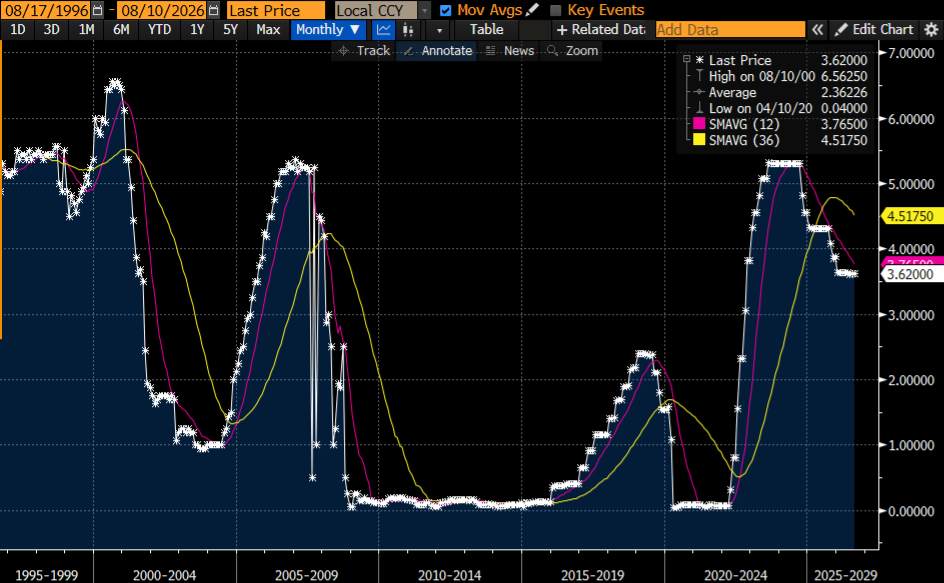Click the 2010-2014 x-axis label
The image size is (944, 583).
click(450, 575)
